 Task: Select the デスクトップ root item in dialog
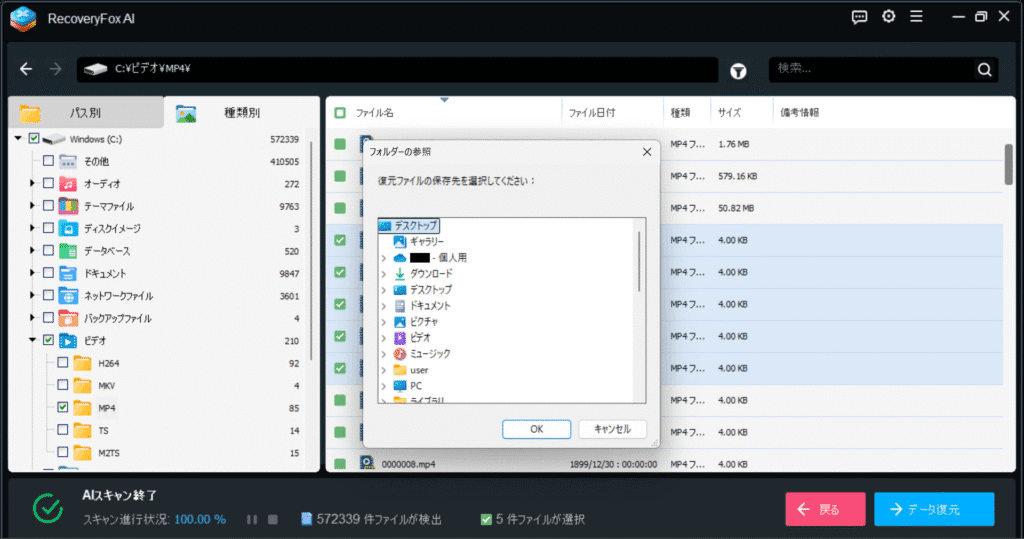[x=409, y=225]
